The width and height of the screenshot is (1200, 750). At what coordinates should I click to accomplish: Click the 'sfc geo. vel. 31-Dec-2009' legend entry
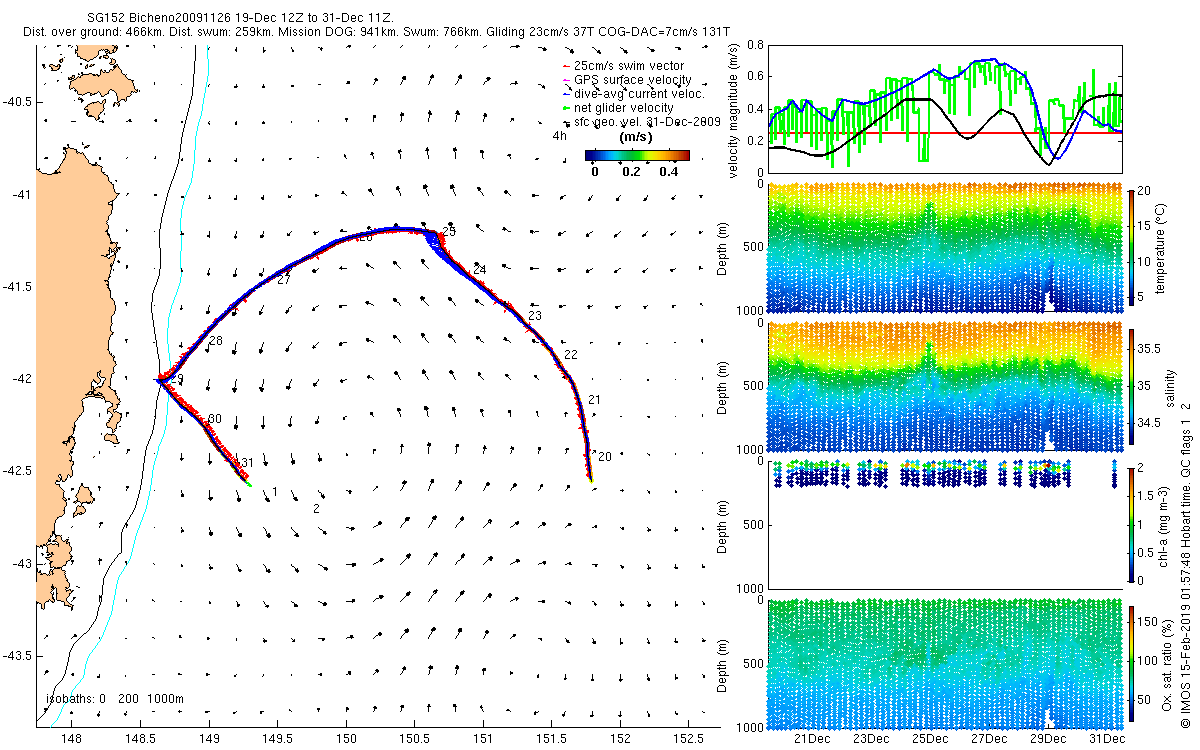[x=641, y=122]
